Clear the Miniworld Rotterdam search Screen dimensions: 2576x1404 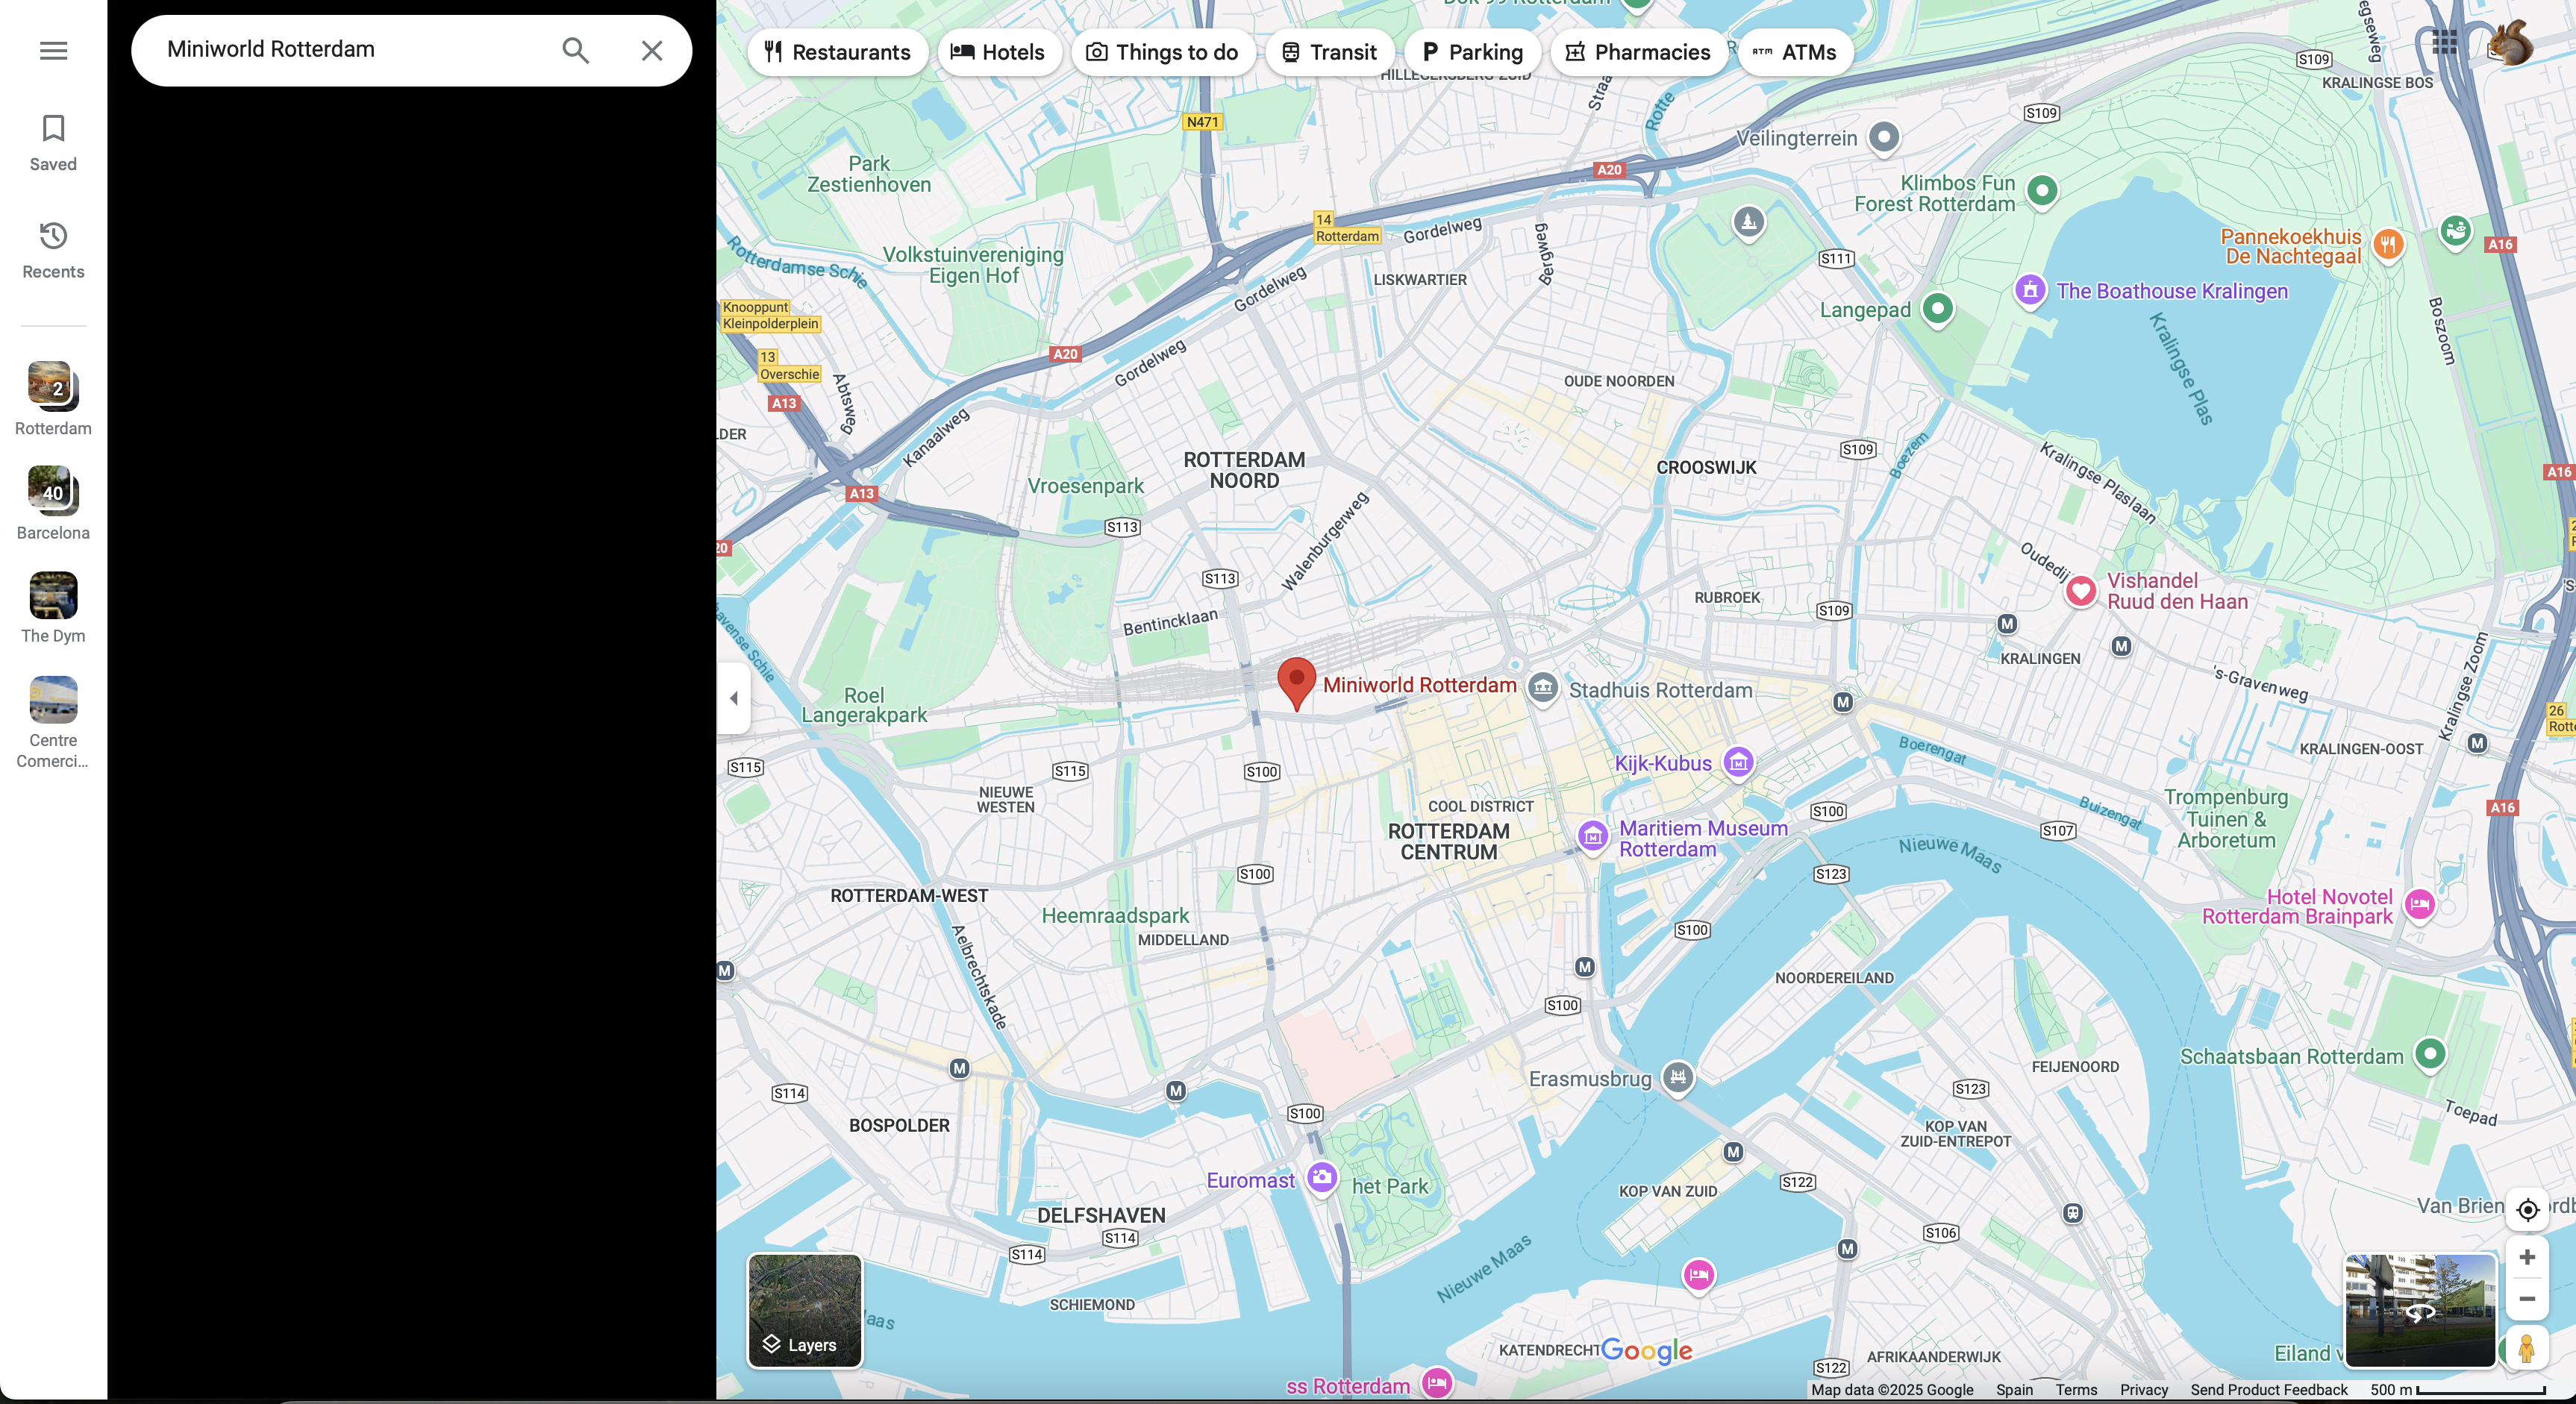point(652,50)
